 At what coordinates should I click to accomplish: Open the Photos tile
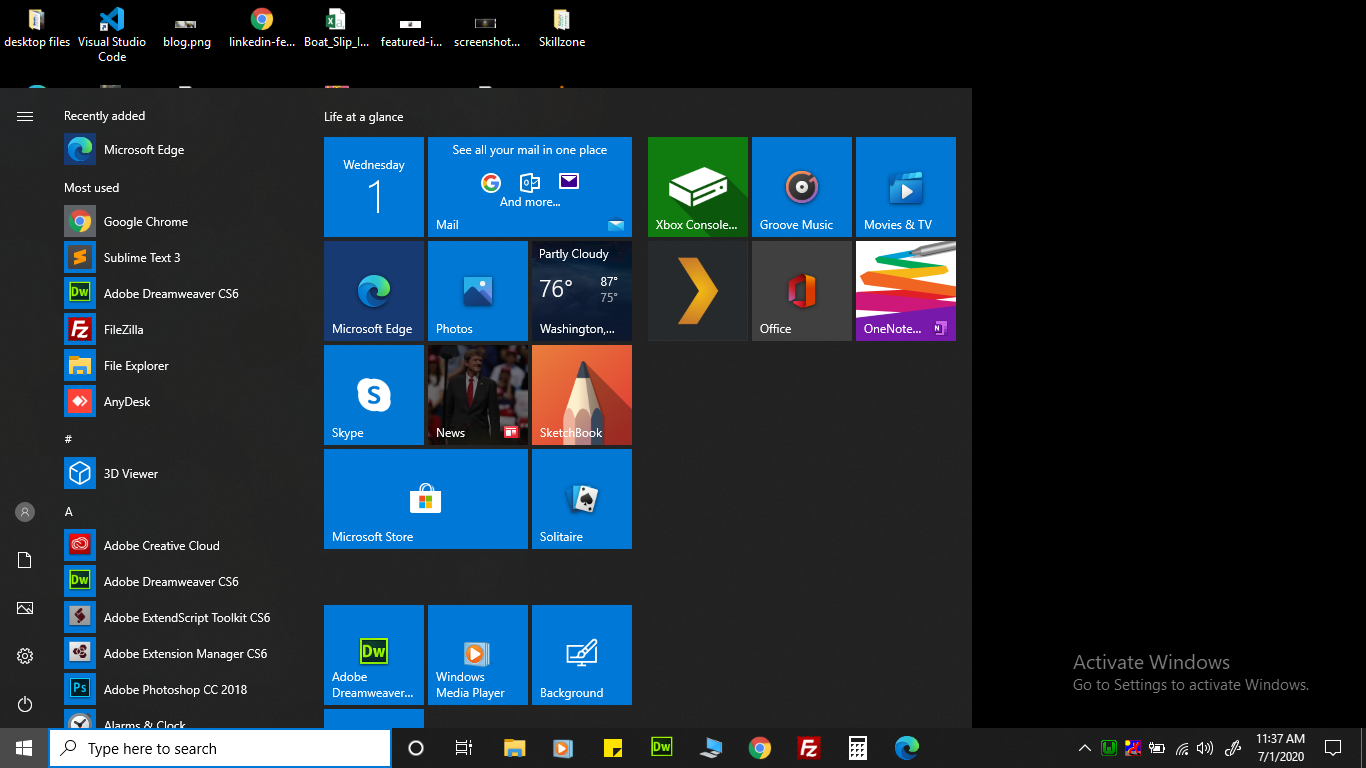tap(477, 291)
